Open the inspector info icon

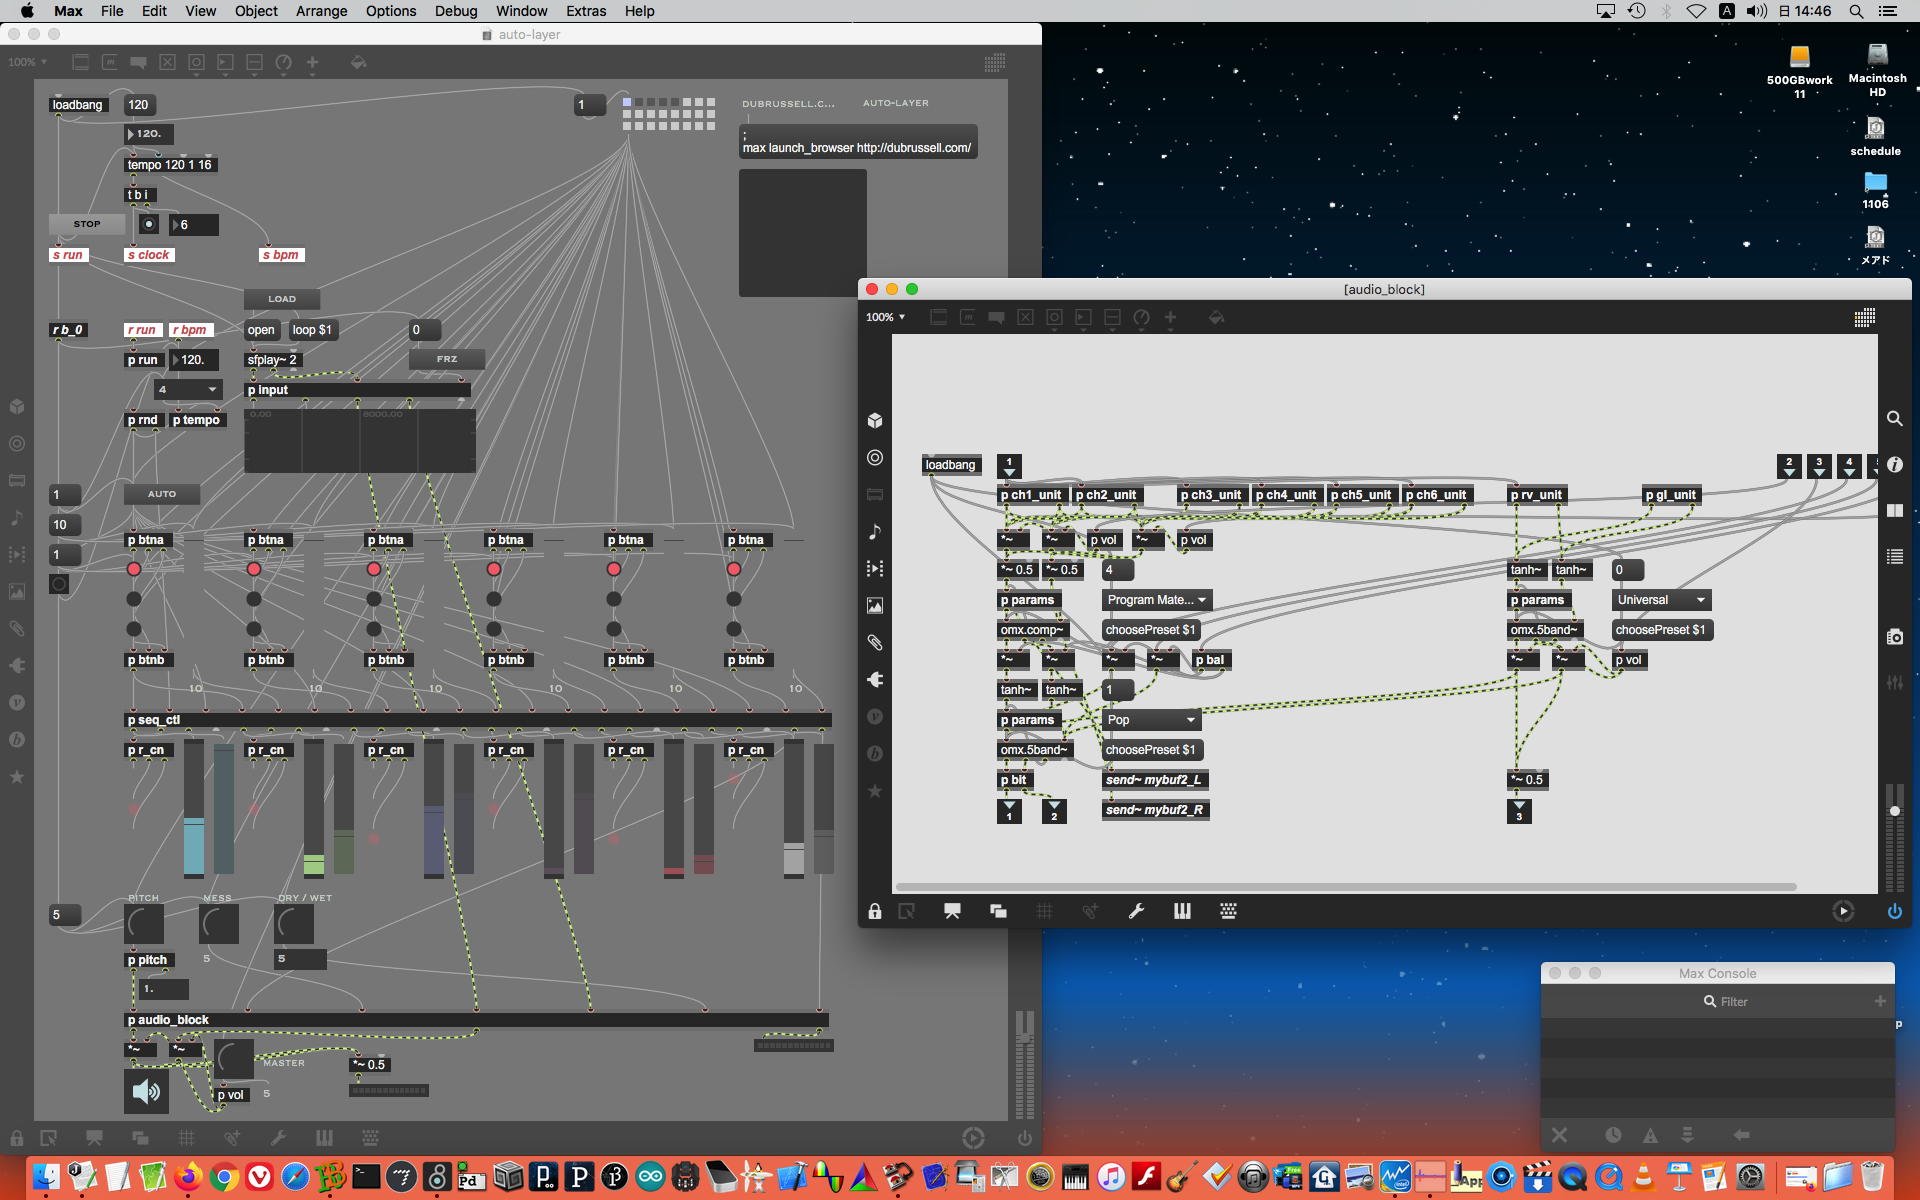click(1894, 465)
